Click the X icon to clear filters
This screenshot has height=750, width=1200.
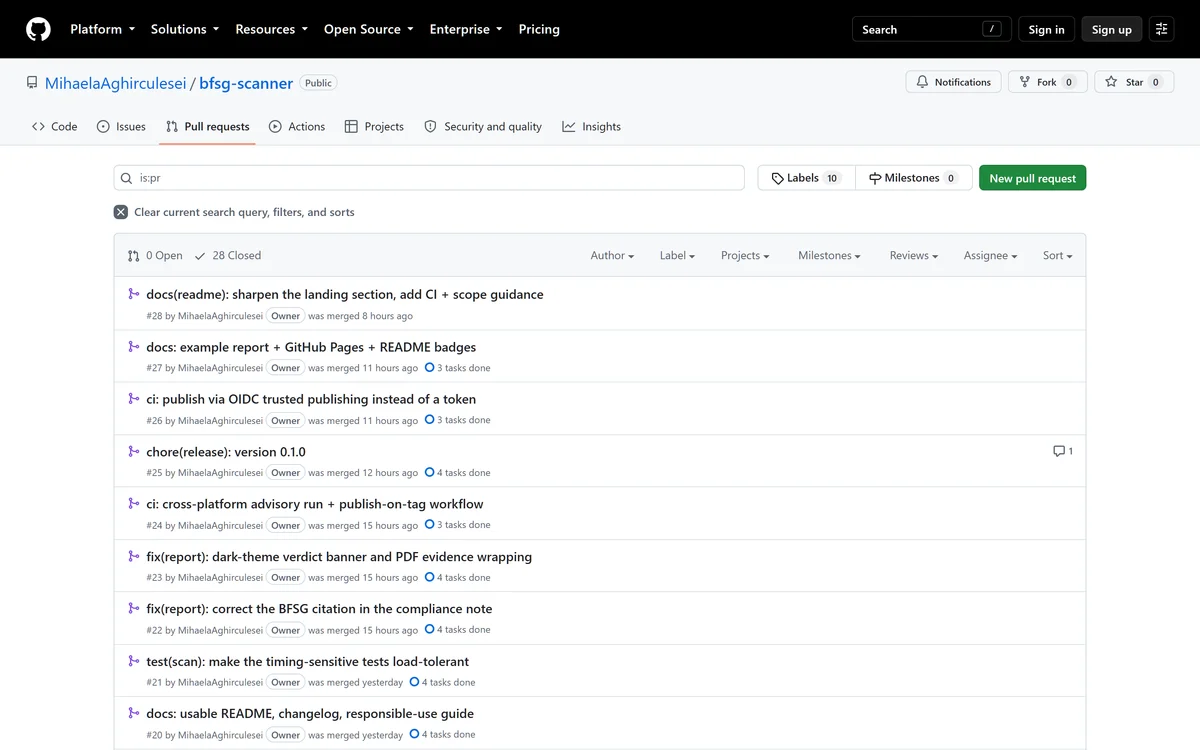tap(121, 212)
